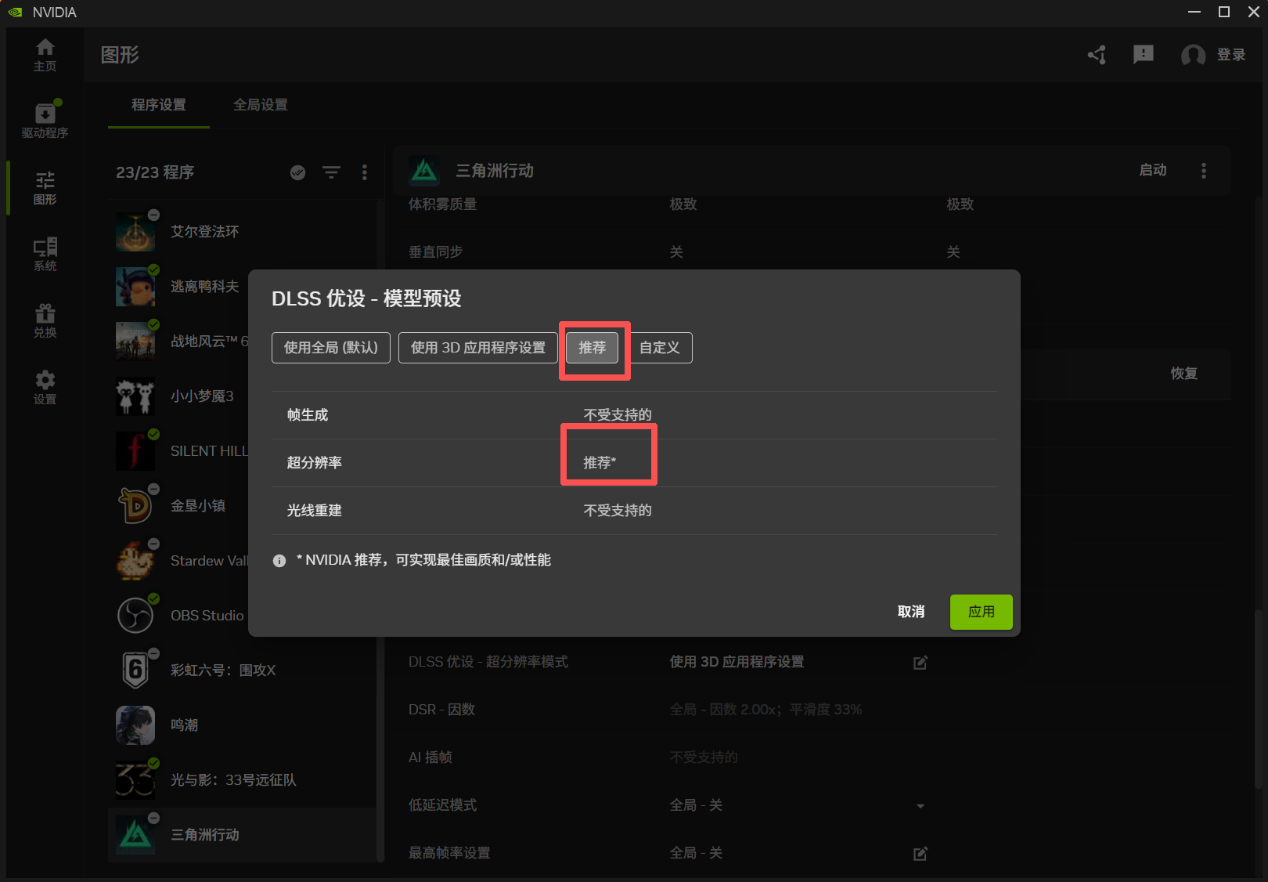The width and height of the screenshot is (1268, 882).
Task: Open the three-dot menu in program list header
Action: tap(364, 172)
